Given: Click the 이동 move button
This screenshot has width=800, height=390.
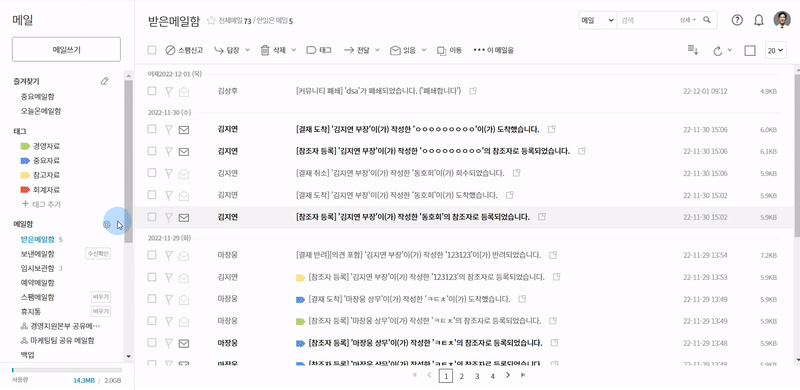Looking at the screenshot, I should (449, 50).
